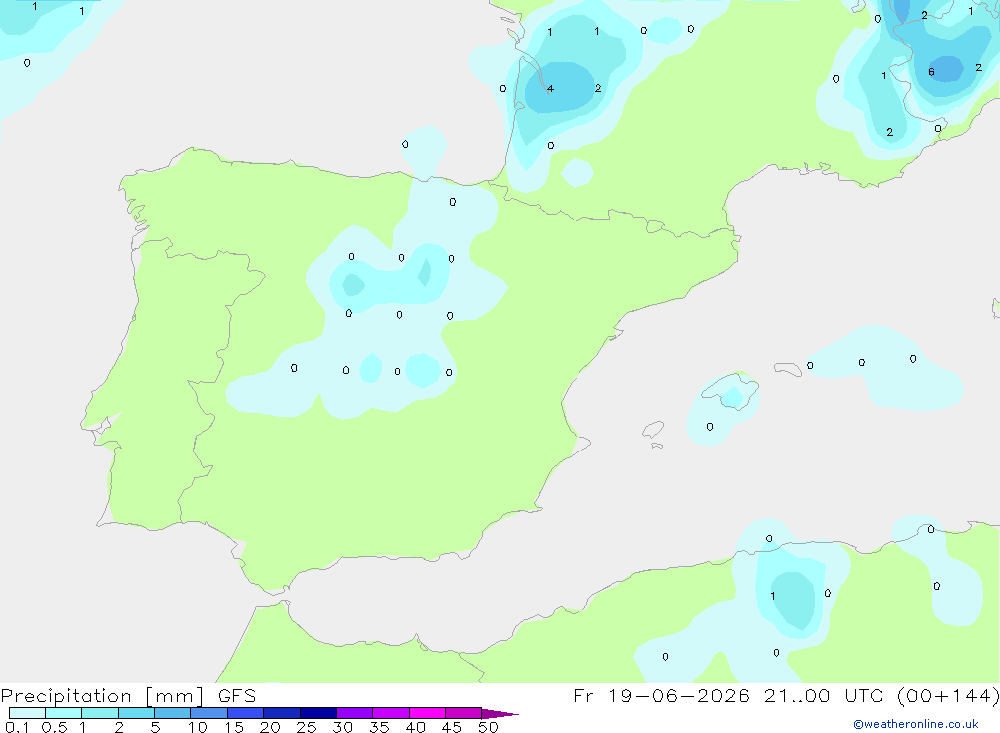Click the '50' legend scale label
The image size is (1000, 733).
pyautogui.click(x=488, y=727)
